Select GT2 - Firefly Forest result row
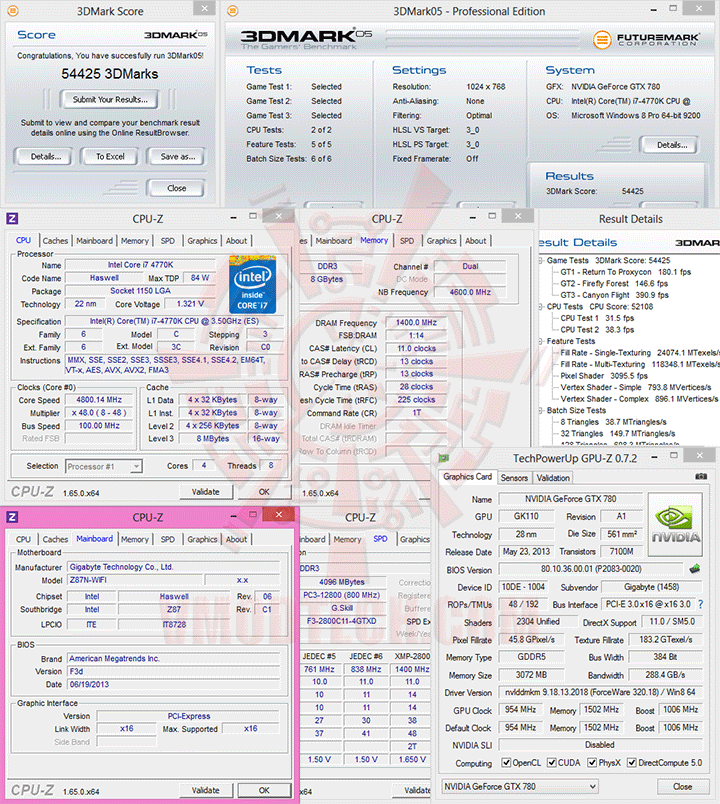 coord(614,284)
